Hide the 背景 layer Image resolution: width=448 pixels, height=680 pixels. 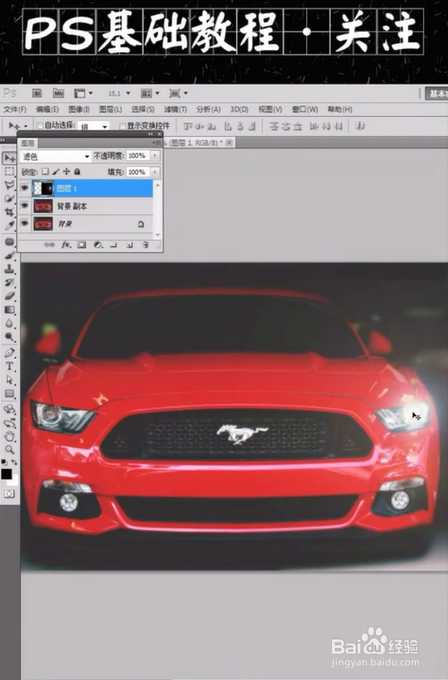point(25,224)
